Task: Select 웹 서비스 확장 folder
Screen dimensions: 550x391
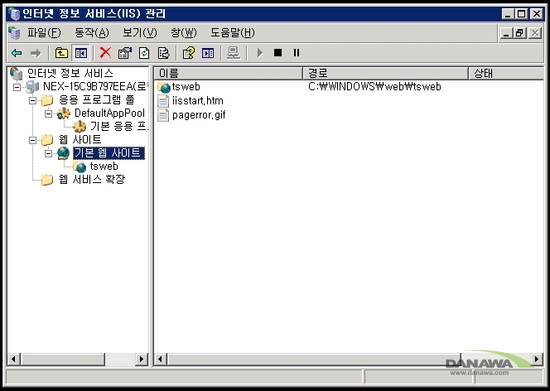Action: [92, 180]
